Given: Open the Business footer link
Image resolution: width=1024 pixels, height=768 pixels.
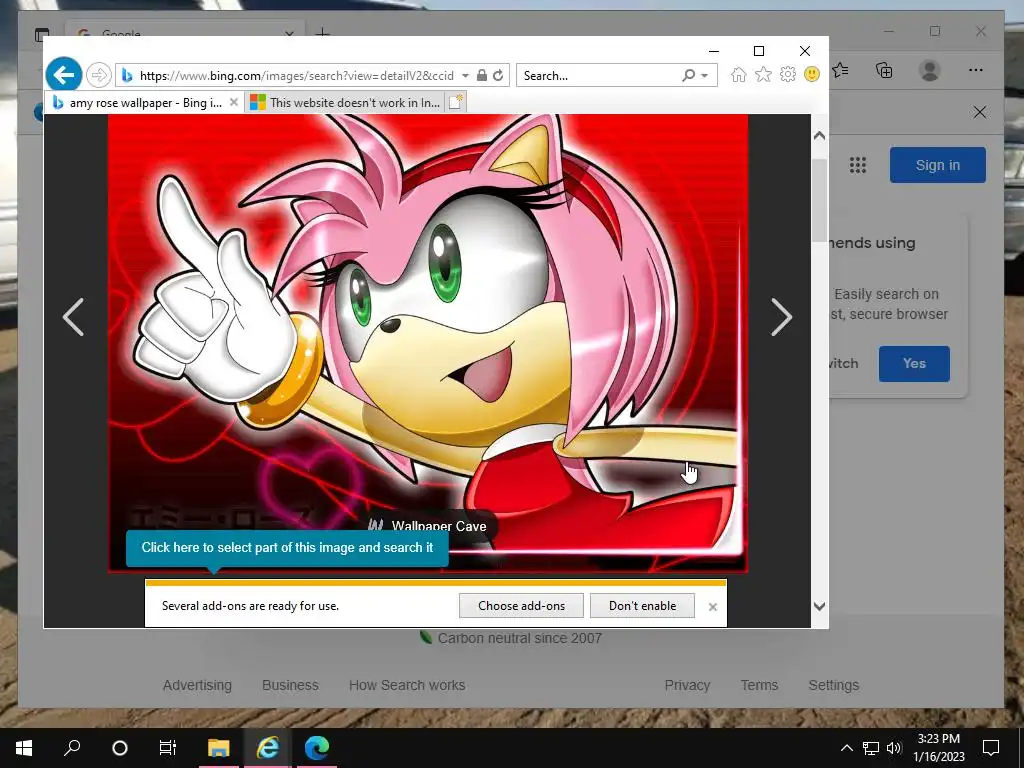Looking at the screenshot, I should (x=290, y=685).
